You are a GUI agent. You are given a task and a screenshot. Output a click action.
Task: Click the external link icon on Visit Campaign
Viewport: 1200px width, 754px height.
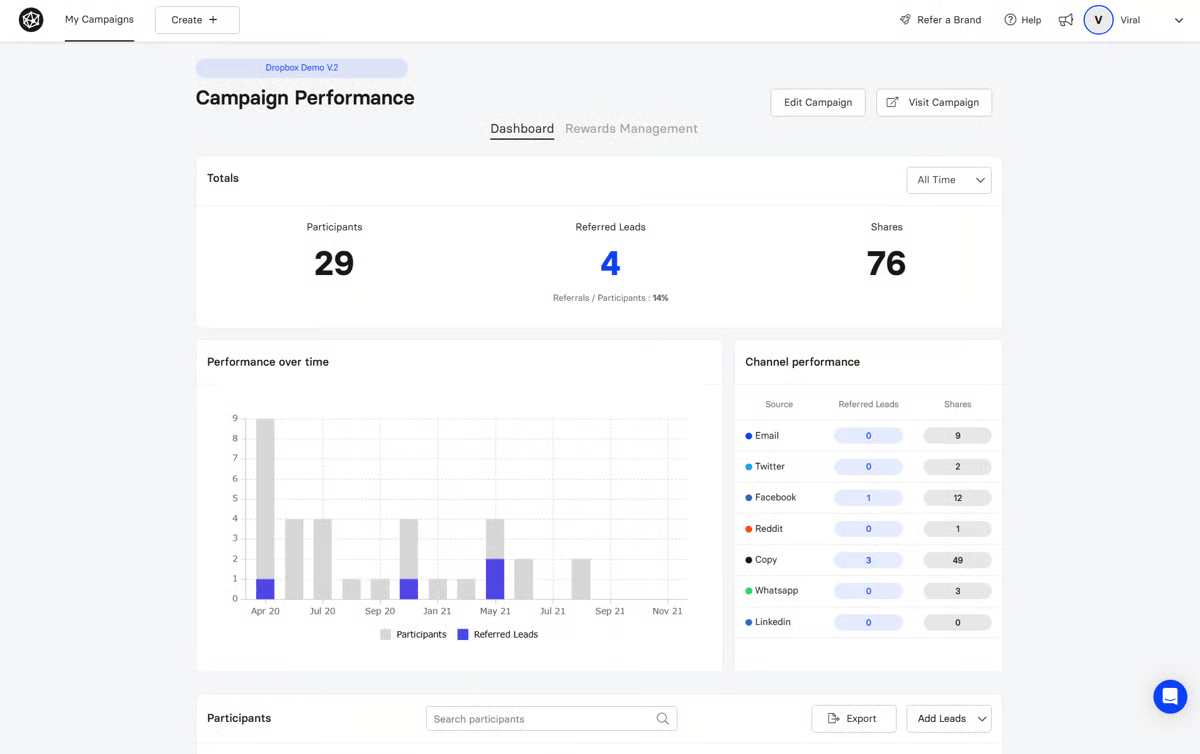(x=893, y=102)
